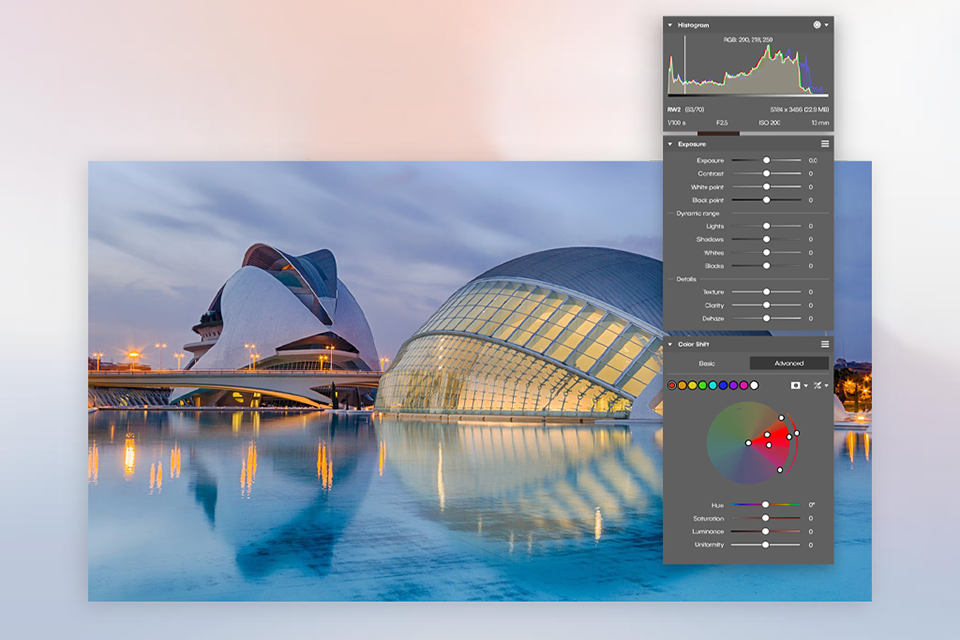Open the Color Shift panel hamburger menu

(x=825, y=344)
